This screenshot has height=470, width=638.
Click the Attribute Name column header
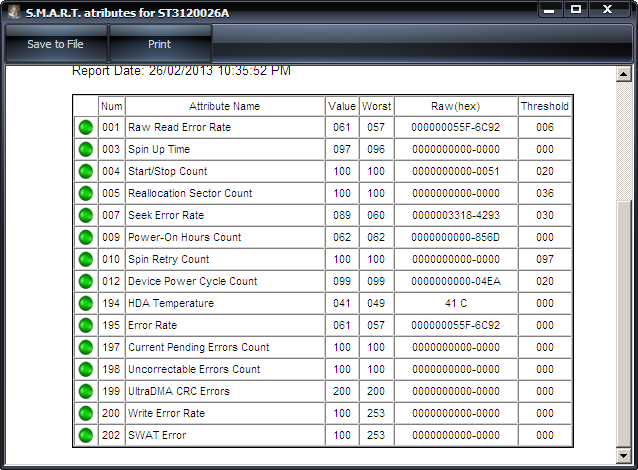tap(225, 106)
